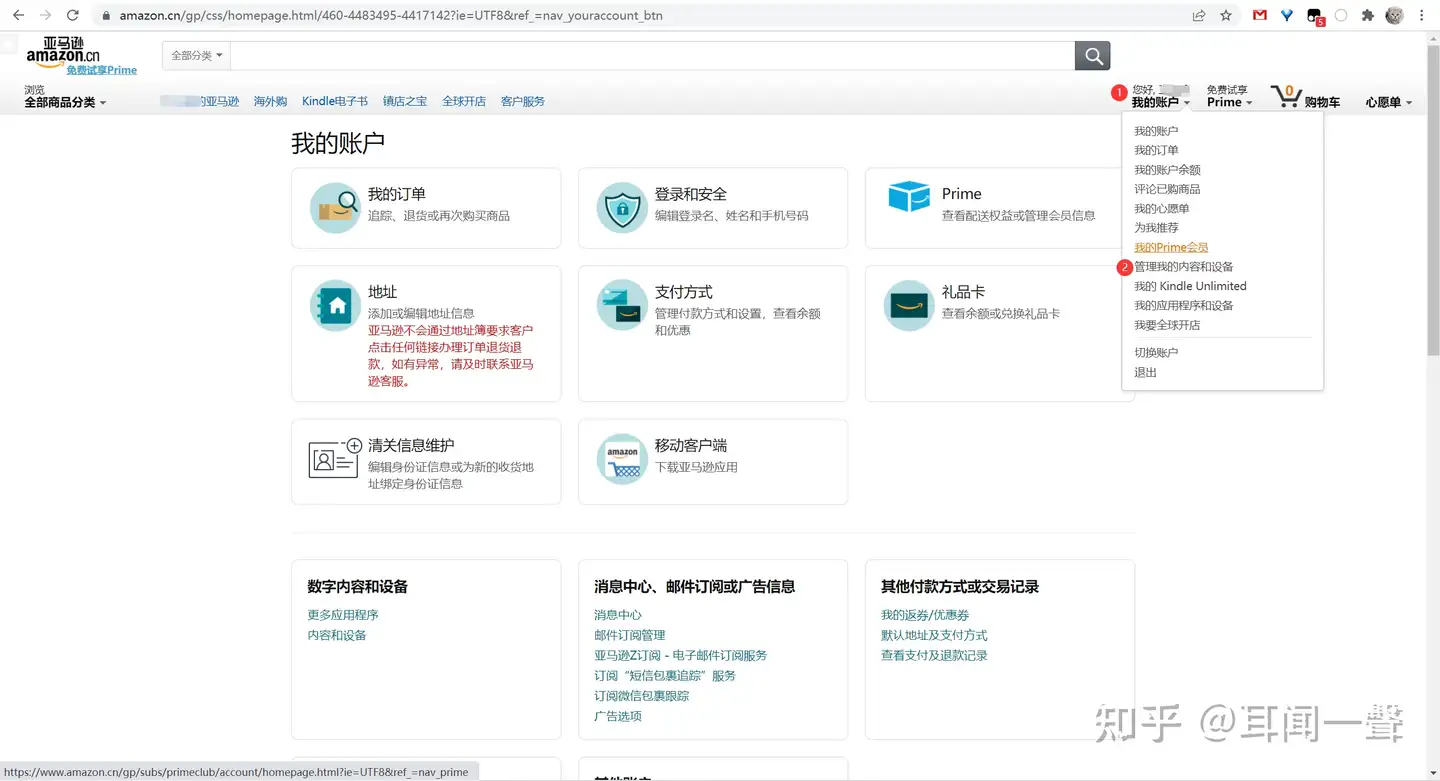This screenshot has height=781, width=1440.
Task: Open the 全球开店 nav link
Action: [464, 101]
